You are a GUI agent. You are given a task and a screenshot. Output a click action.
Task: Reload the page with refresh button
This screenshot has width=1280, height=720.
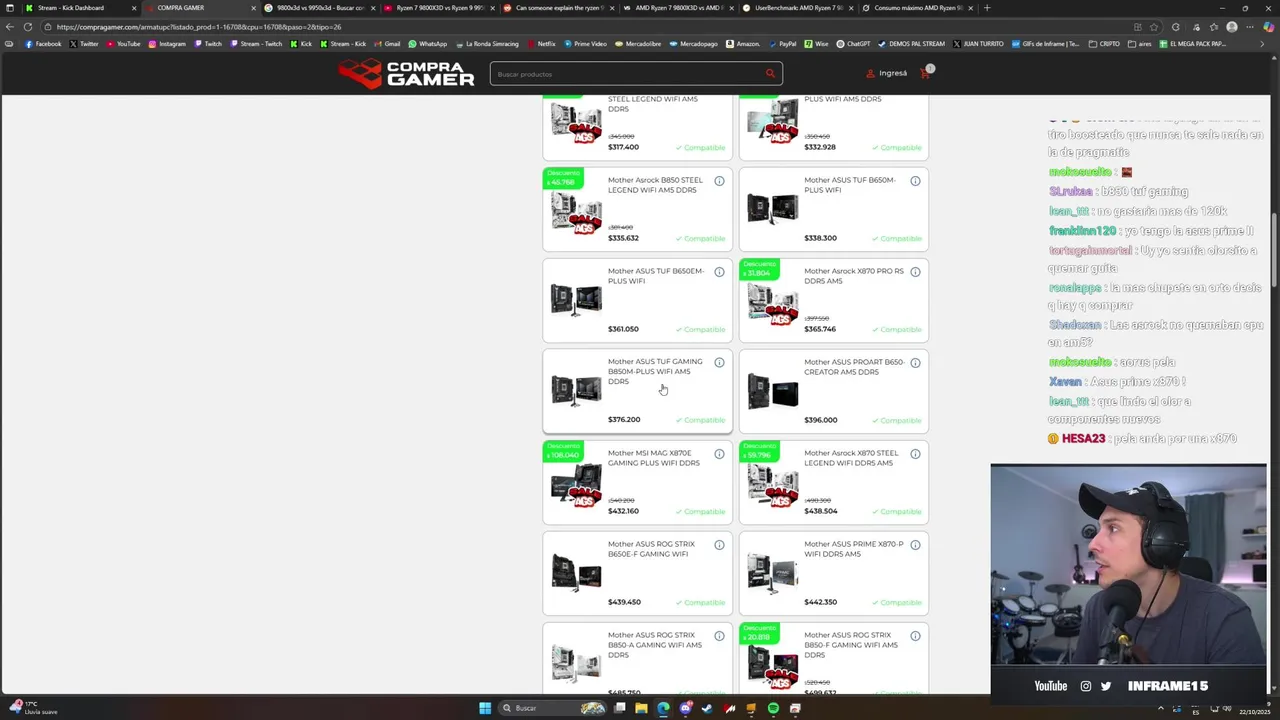[28, 27]
